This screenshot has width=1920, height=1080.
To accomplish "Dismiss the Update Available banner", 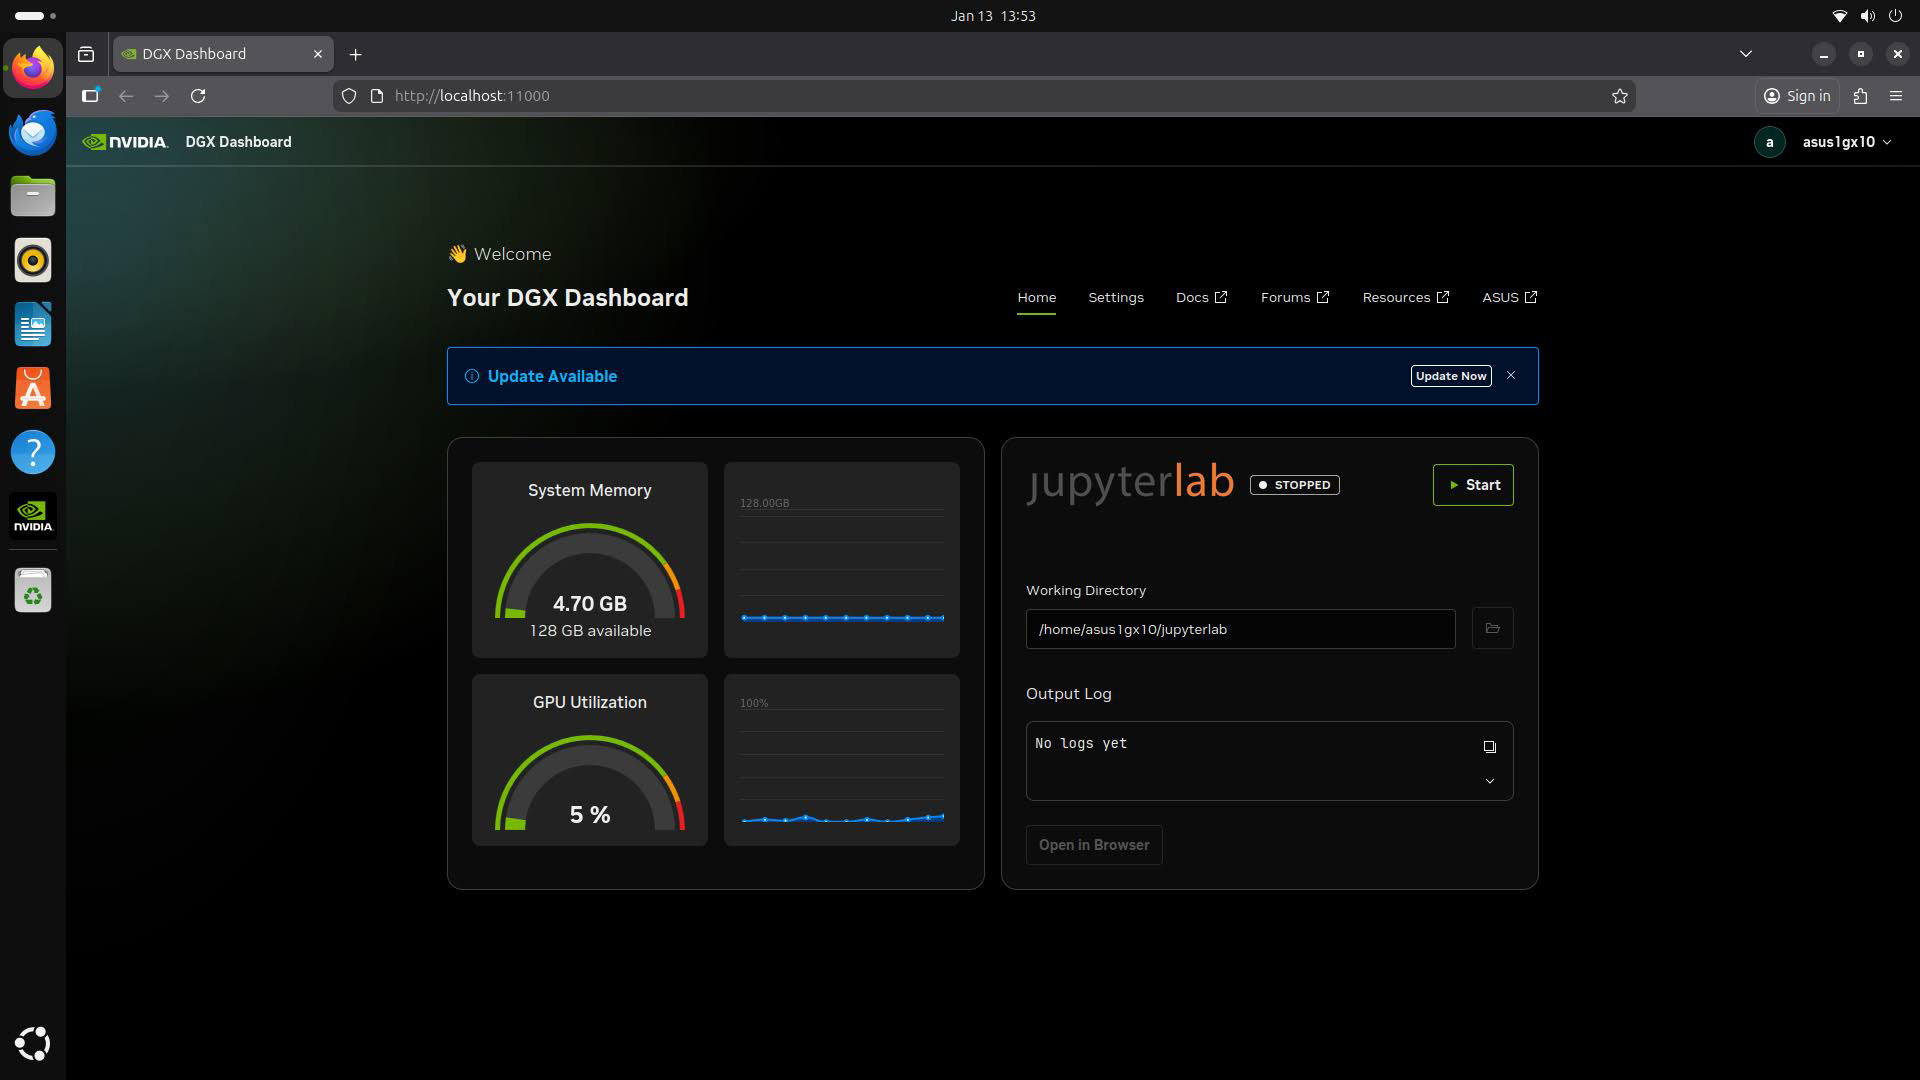I will 1511,376.
